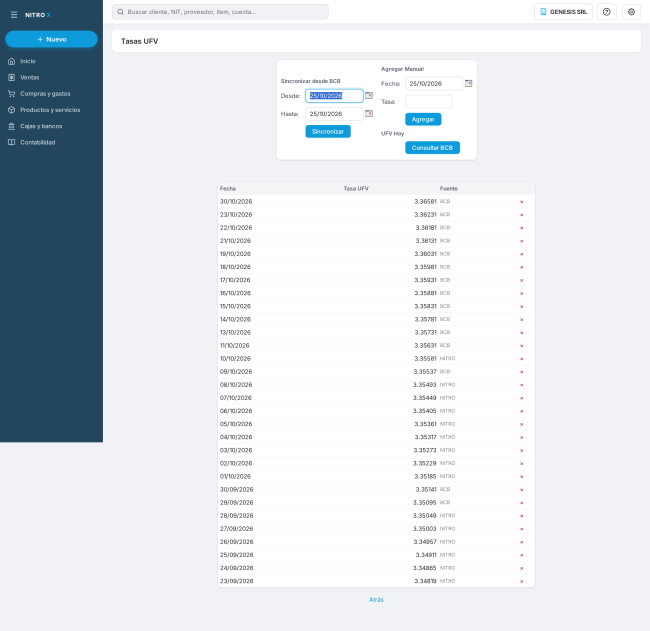Open the settings gear icon
Image resolution: width=650 pixels, height=631 pixels.
pos(631,12)
